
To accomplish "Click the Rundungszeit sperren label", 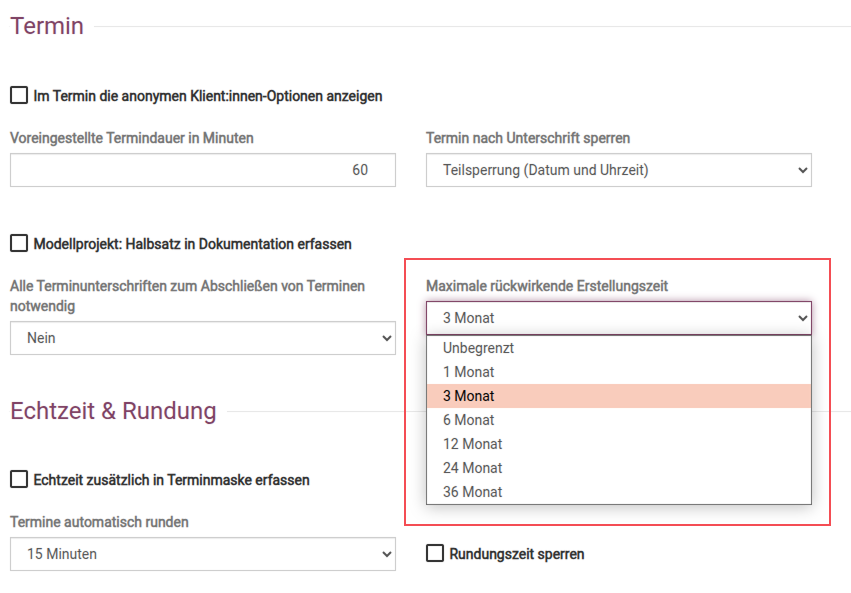I will pos(516,554).
